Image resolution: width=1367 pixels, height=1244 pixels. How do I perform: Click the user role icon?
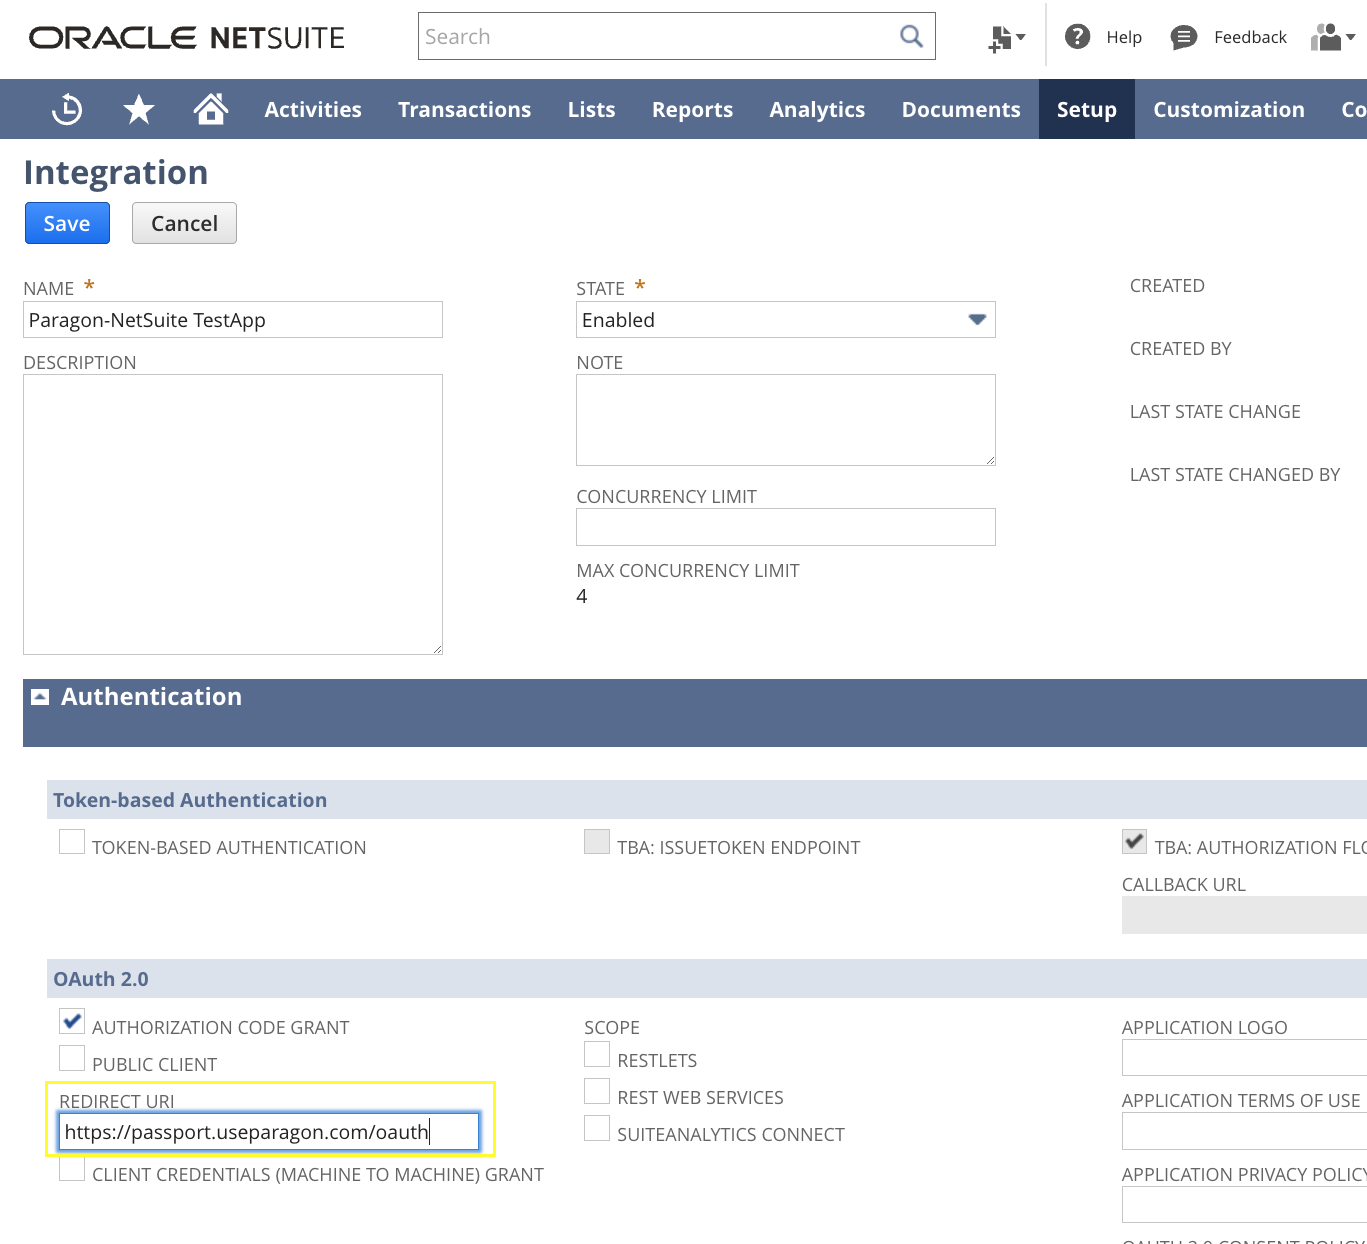[x=1324, y=36]
